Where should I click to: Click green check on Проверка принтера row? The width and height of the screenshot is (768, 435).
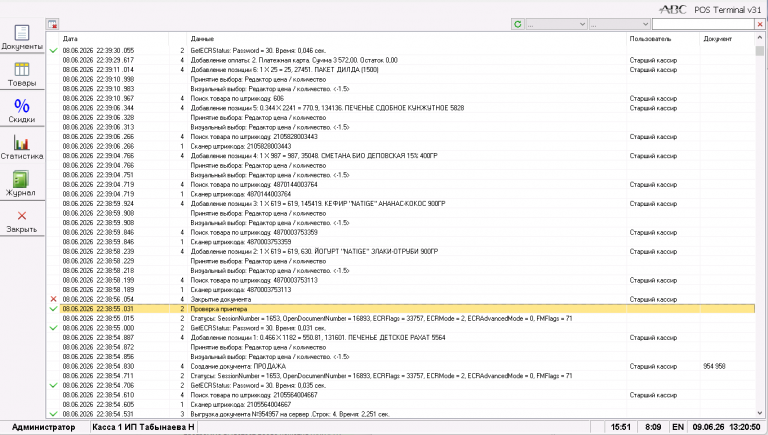53,309
